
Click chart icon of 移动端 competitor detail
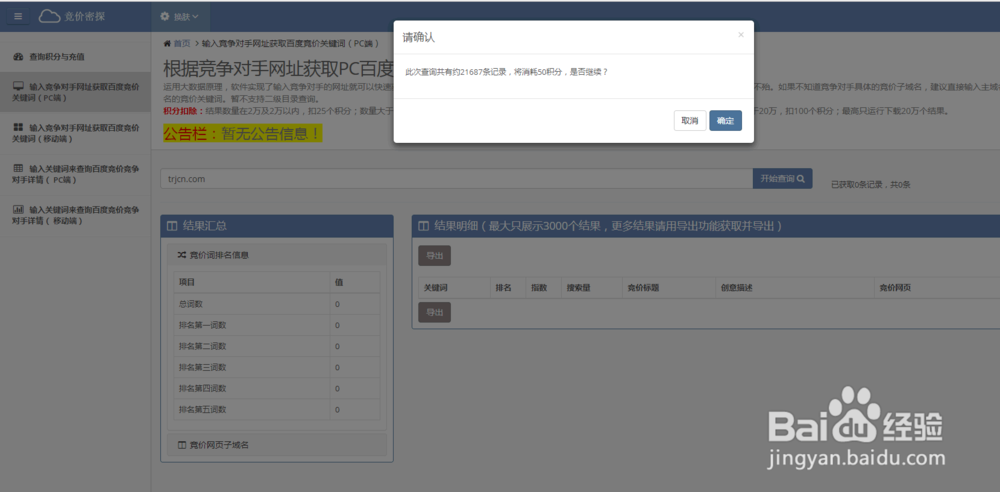(18, 209)
